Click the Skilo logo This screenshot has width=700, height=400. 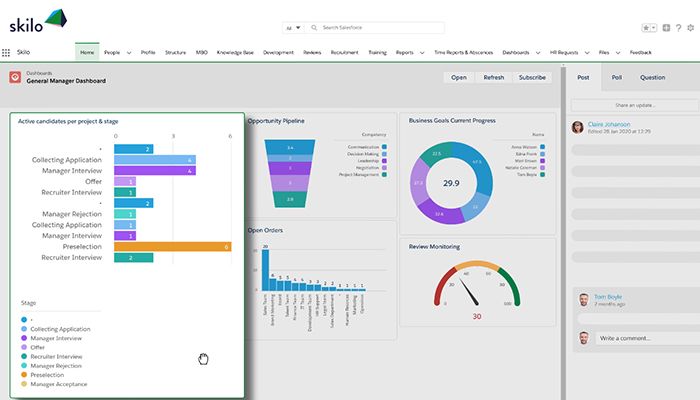(39, 19)
